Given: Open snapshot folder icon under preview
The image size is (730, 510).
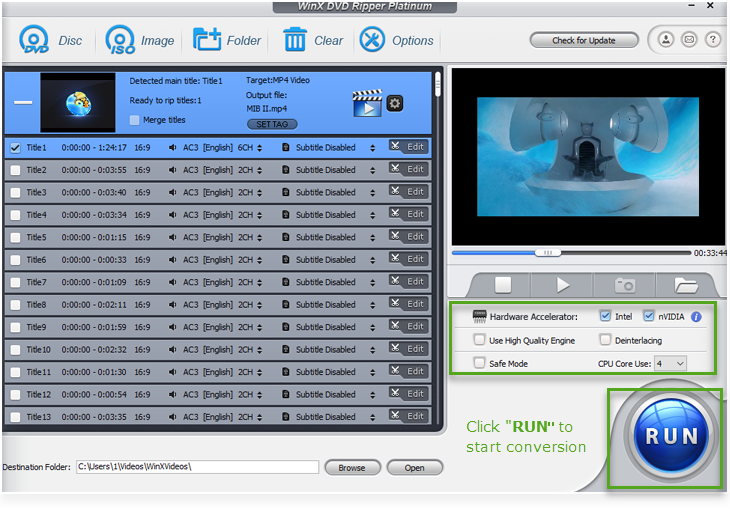Looking at the screenshot, I should click(686, 285).
